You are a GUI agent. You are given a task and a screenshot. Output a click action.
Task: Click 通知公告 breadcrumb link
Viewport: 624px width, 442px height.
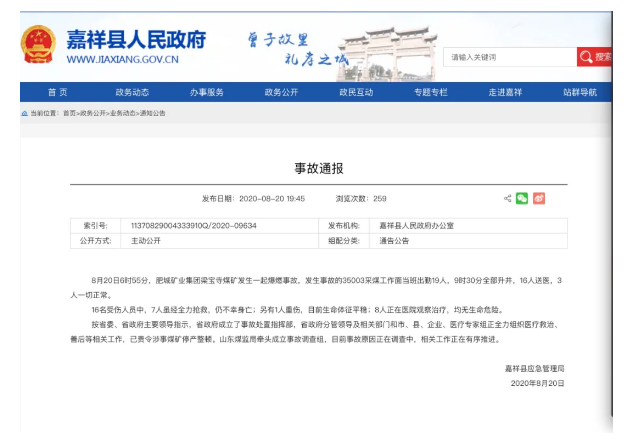[x=152, y=114]
